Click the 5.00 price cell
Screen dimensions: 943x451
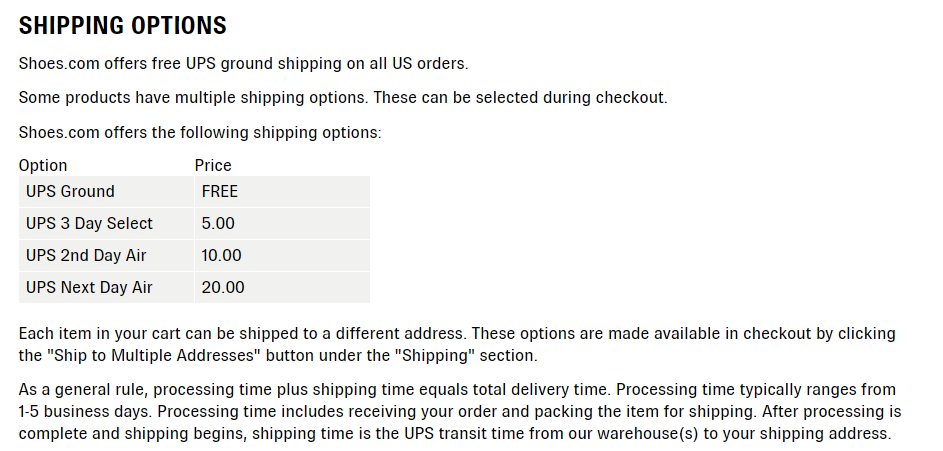click(282, 224)
